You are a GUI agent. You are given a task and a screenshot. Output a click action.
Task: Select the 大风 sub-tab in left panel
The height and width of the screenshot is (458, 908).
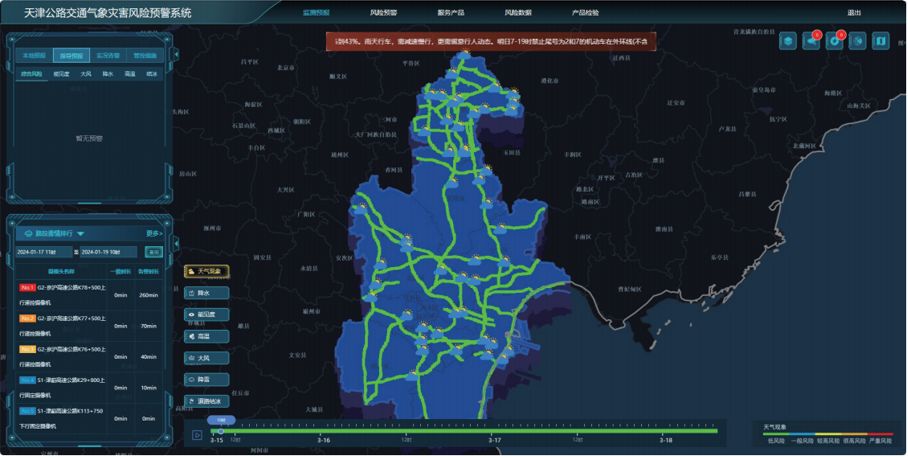[86, 74]
